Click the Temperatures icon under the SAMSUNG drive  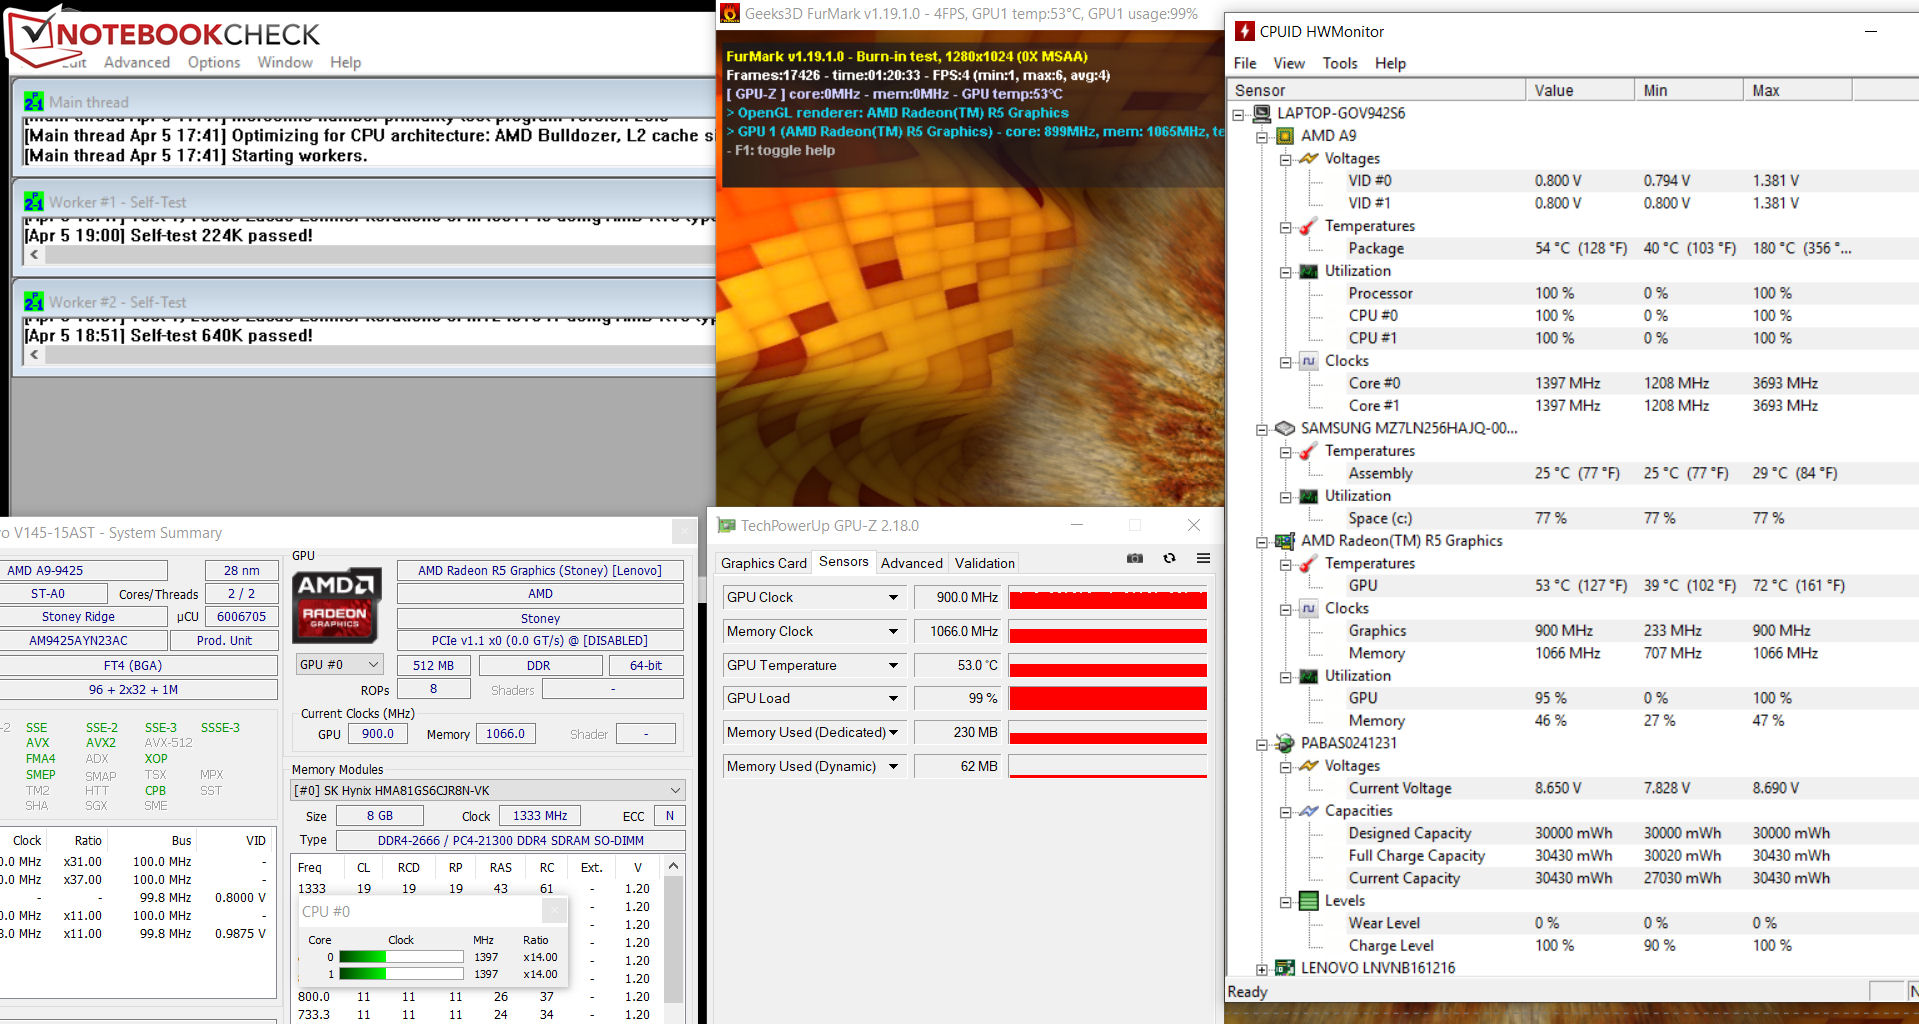tap(1308, 451)
